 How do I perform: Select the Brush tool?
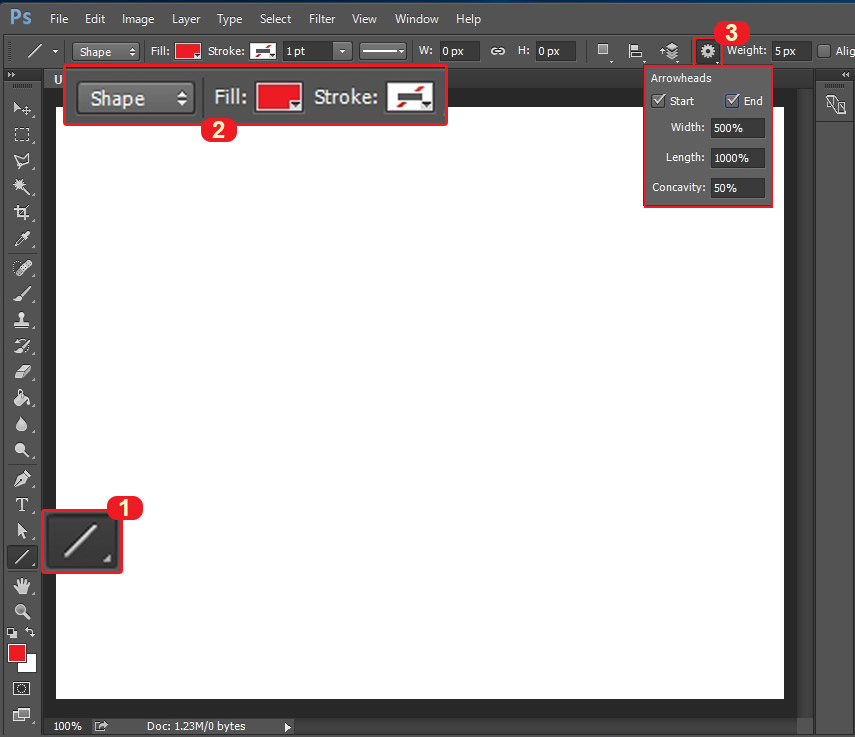click(x=22, y=294)
